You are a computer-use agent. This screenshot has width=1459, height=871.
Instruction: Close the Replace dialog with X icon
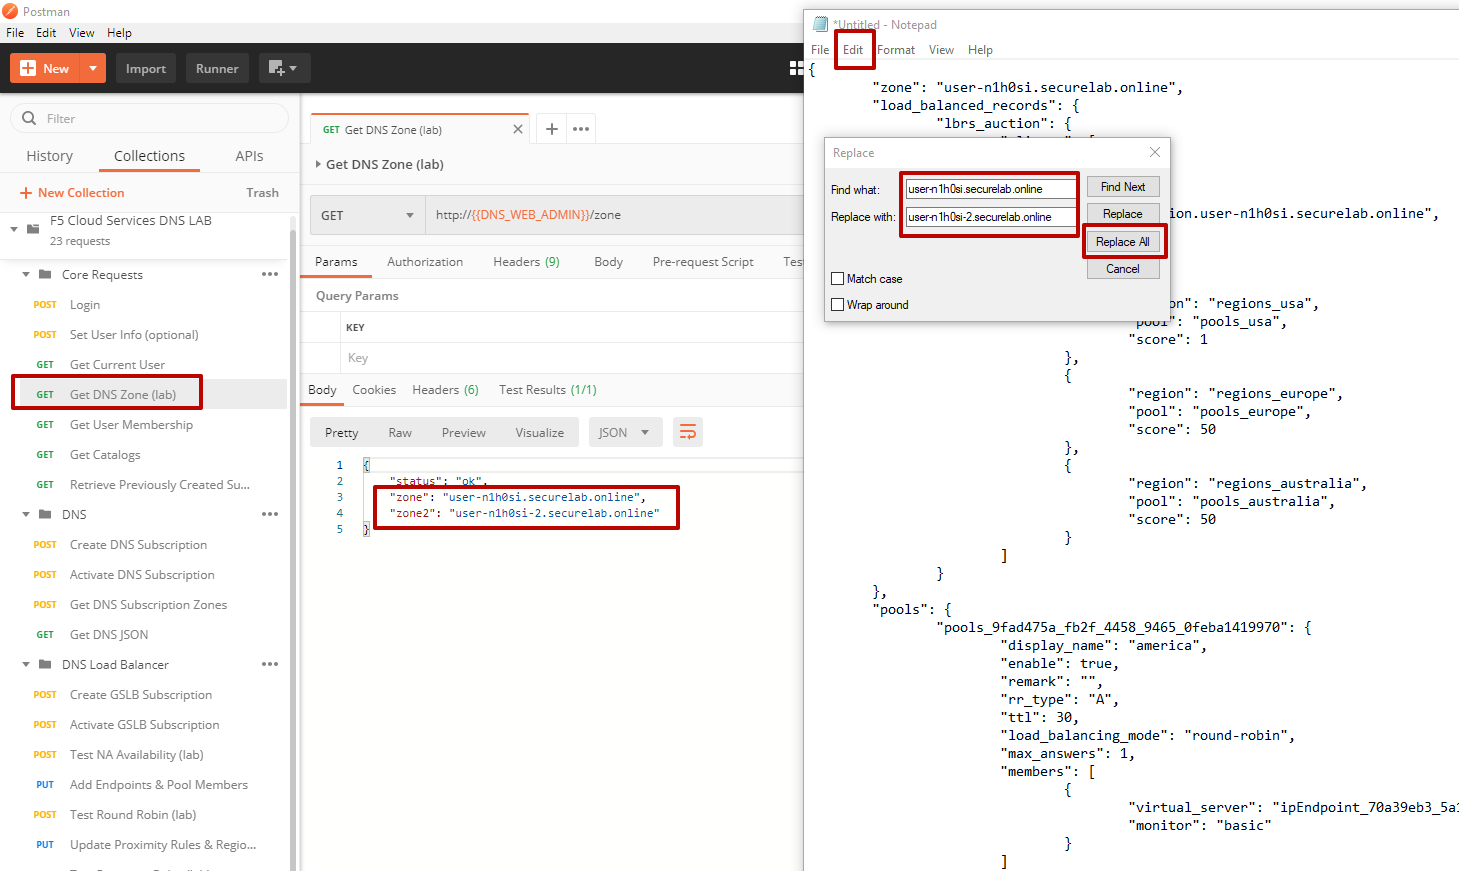pyautogui.click(x=1155, y=152)
